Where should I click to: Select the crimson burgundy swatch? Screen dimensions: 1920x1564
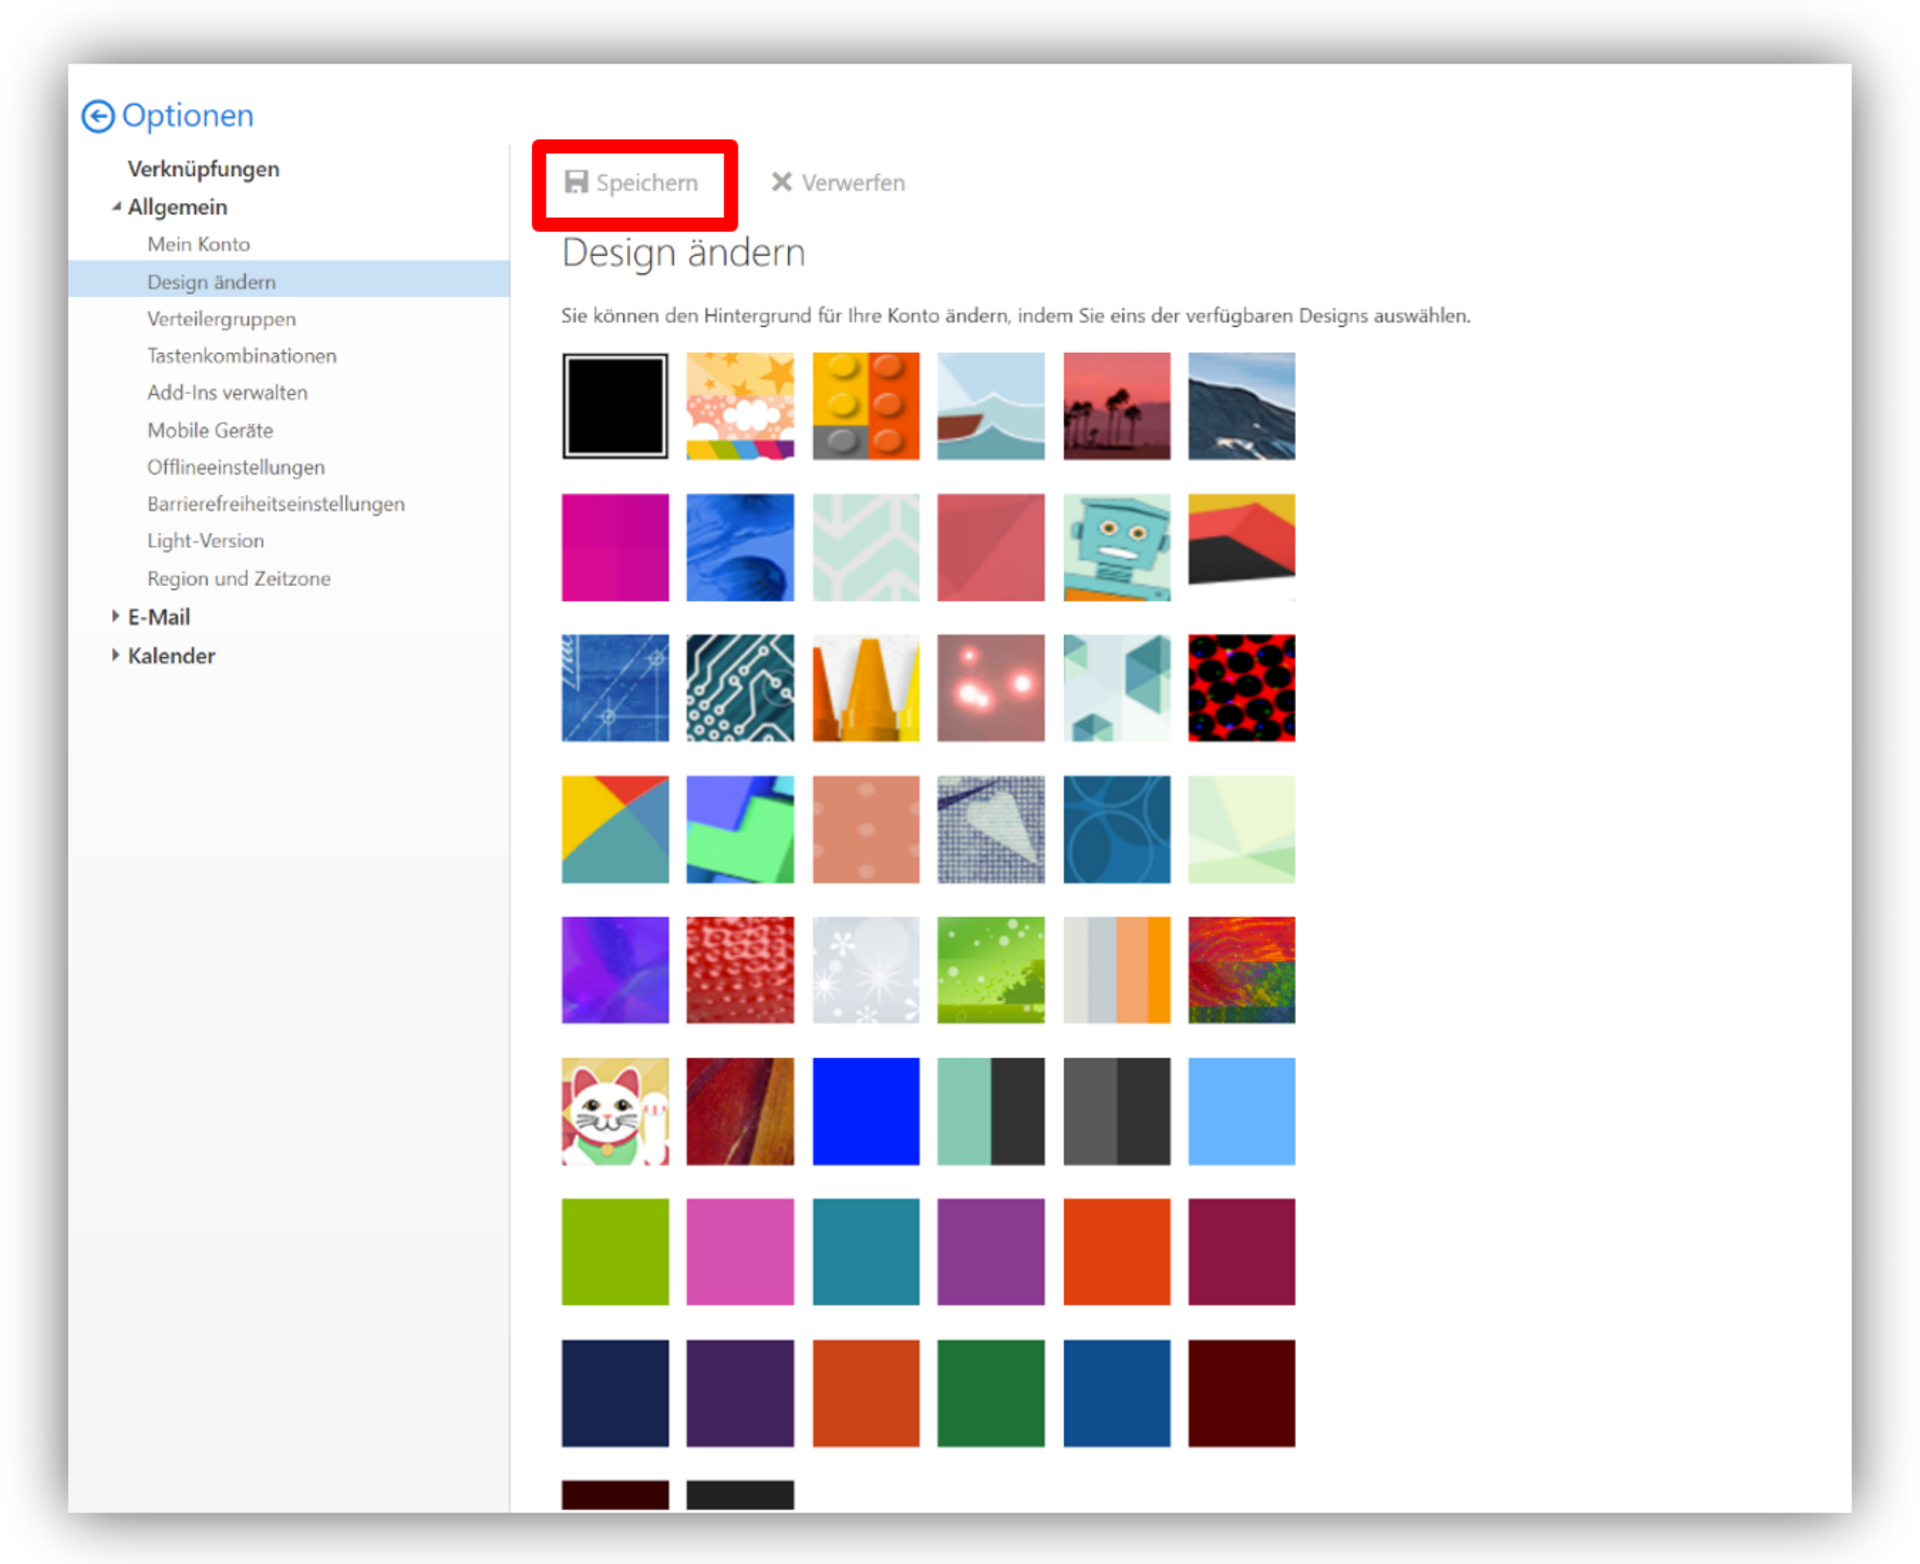[x=1242, y=1252]
